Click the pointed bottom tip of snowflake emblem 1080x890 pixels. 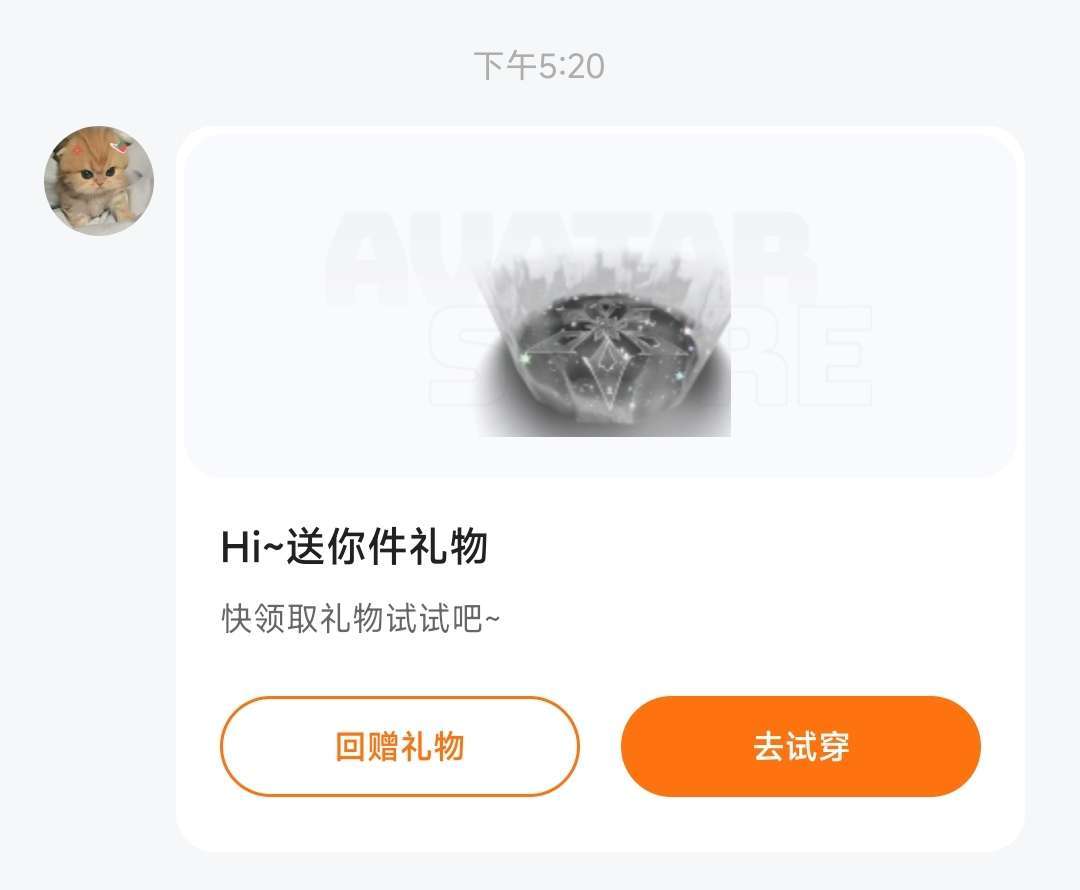[608, 403]
